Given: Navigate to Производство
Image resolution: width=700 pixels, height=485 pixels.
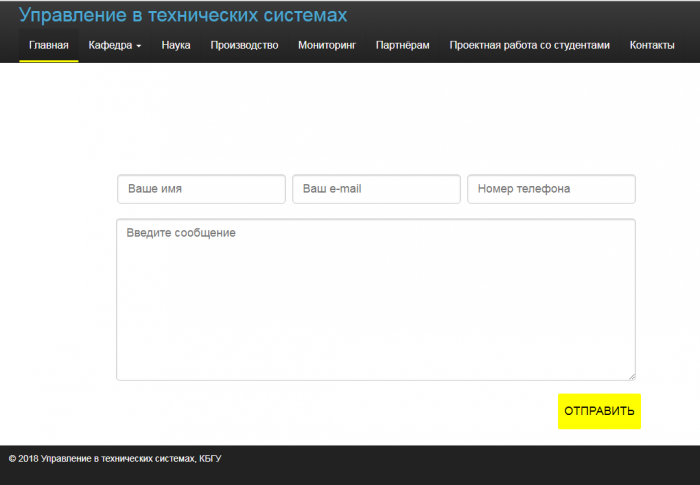Looking at the screenshot, I should click(244, 45).
